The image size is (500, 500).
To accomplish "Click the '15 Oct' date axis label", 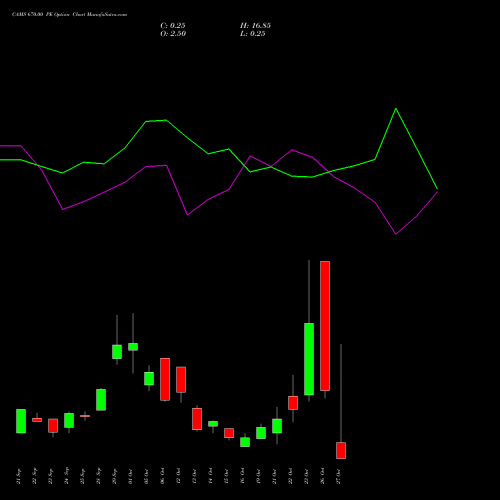I will (x=227, y=476).
